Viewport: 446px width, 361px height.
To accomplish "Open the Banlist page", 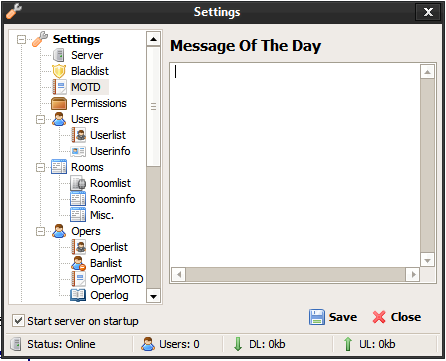I will pyautogui.click(x=106, y=263).
